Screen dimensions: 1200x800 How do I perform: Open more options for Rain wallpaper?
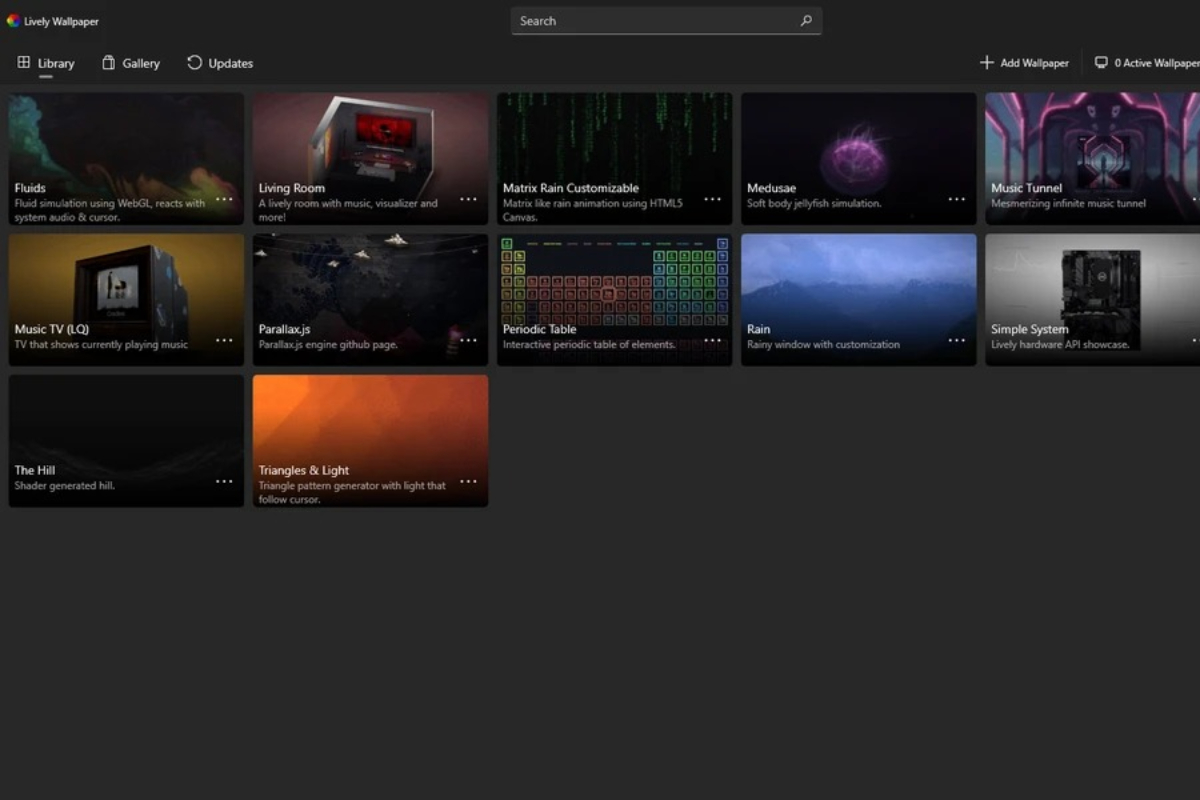956,340
